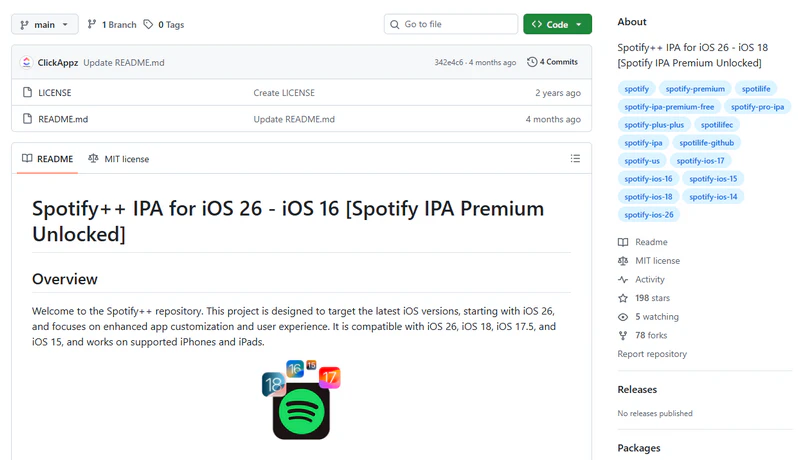Select the spotify-ipa topic tag

[643, 143]
